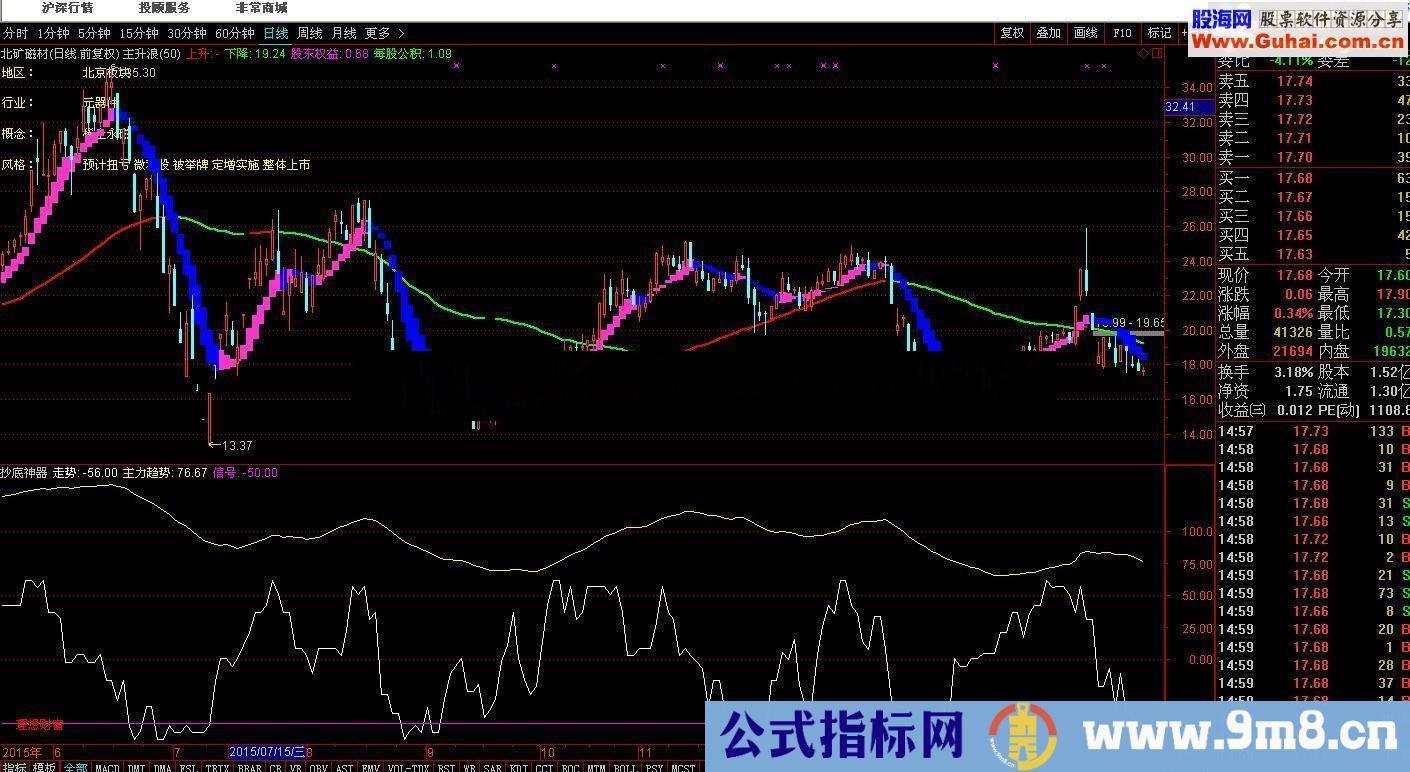This screenshot has height=772, width=1410.
Task: Select the 标记 marker tool
Action: [x=1160, y=32]
